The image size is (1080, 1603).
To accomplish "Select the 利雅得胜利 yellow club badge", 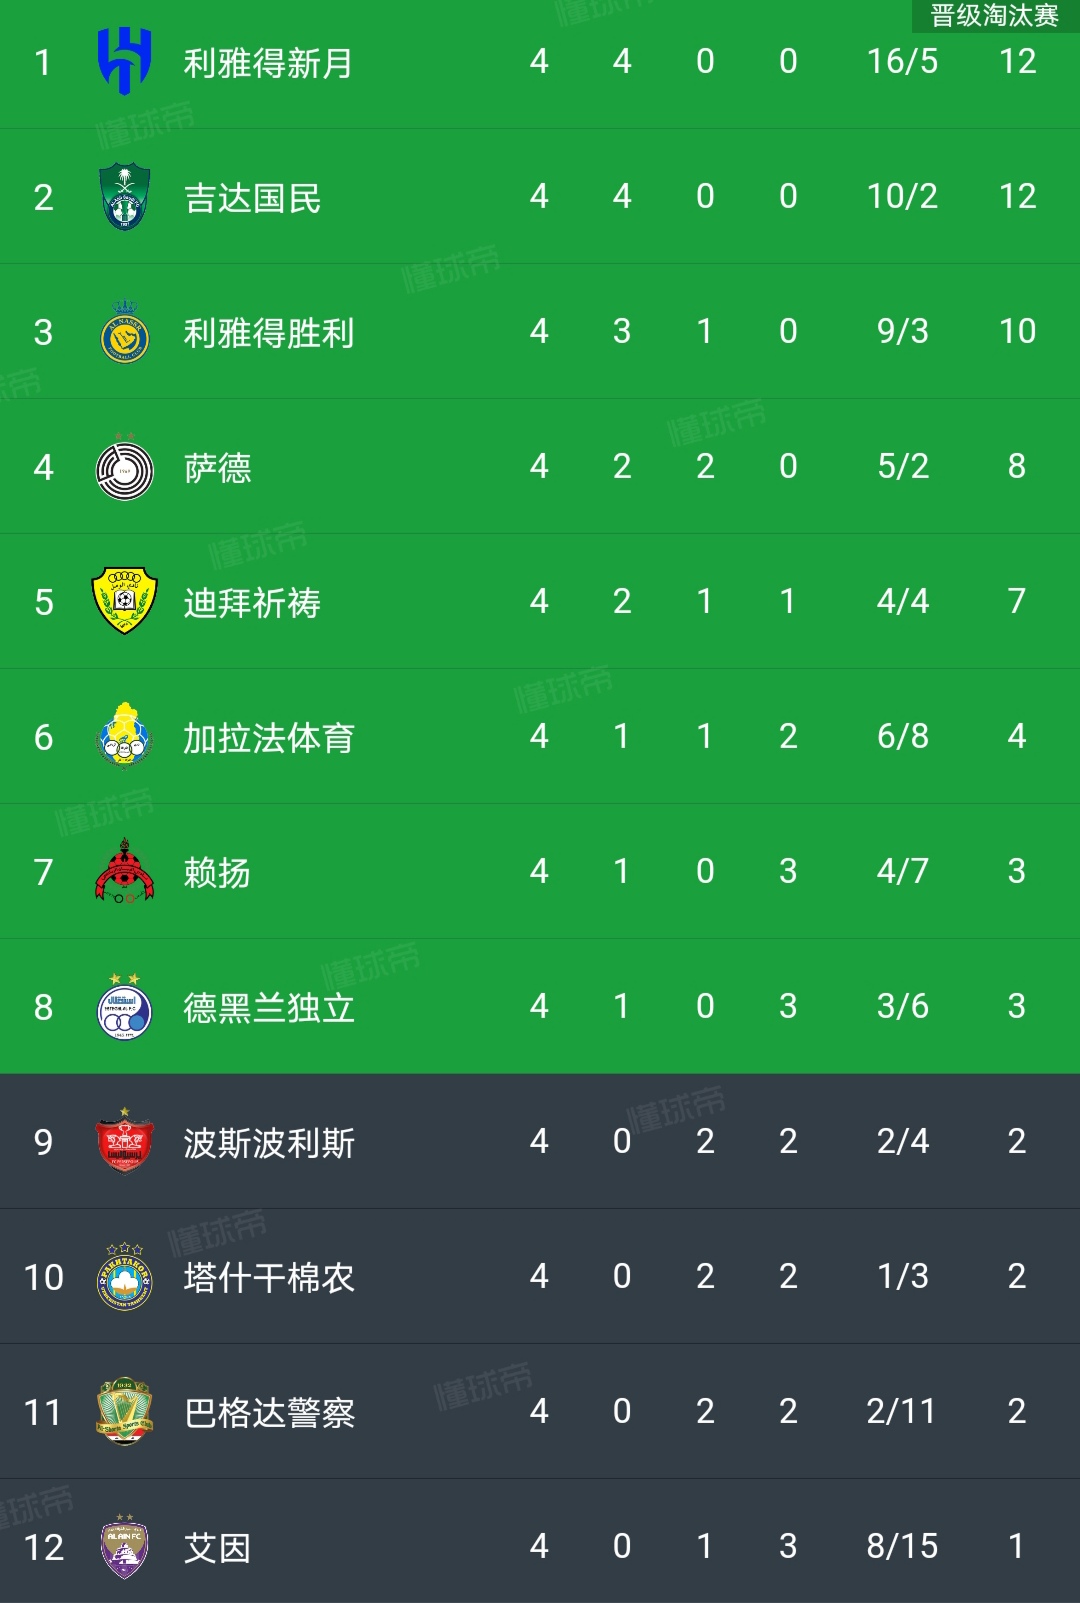I will (125, 332).
